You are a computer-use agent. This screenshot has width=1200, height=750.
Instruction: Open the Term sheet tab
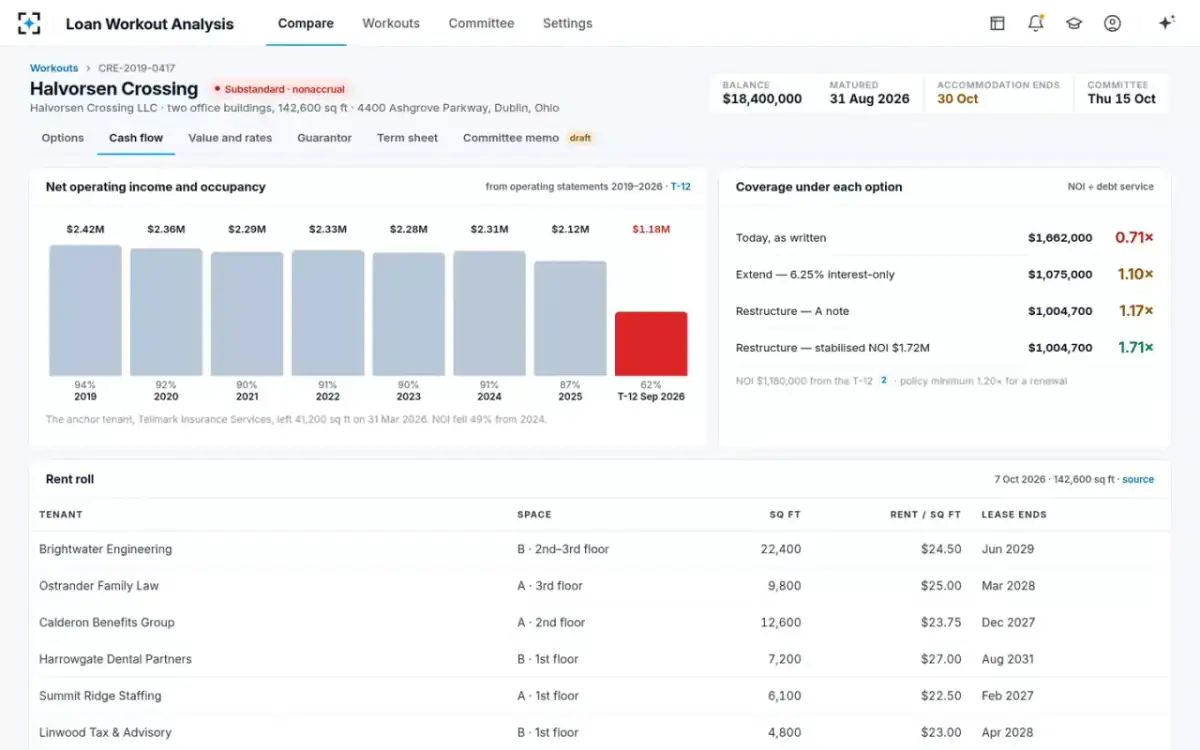click(407, 138)
